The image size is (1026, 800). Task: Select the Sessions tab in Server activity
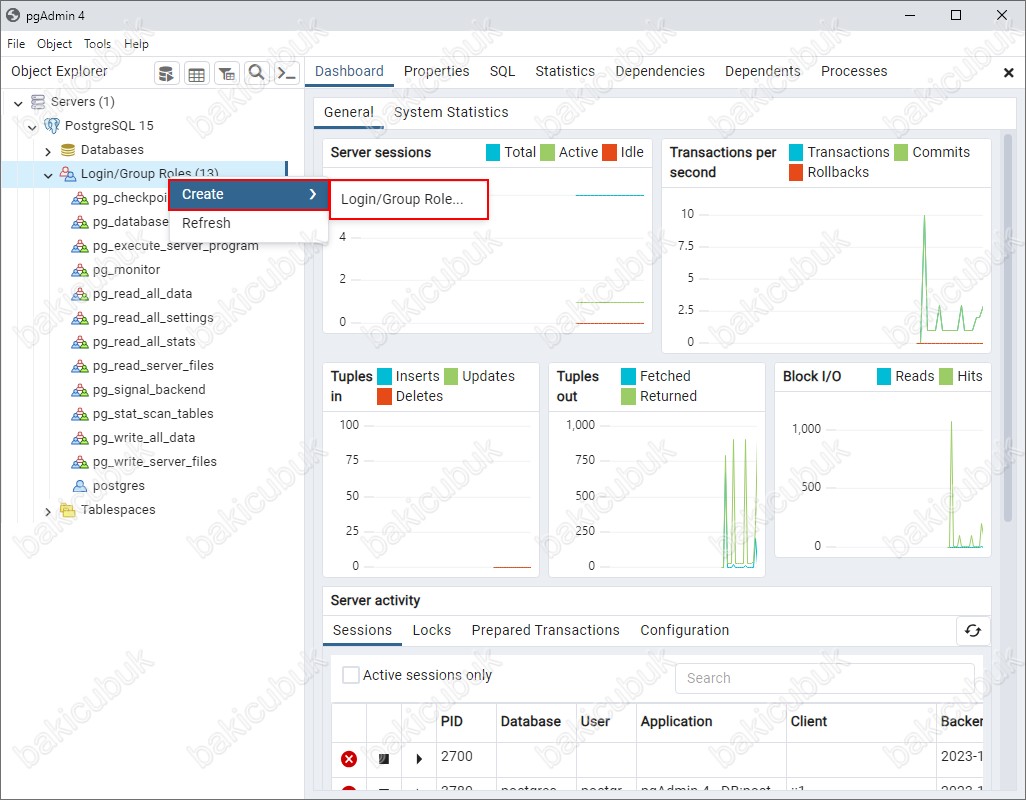point(363,630)
